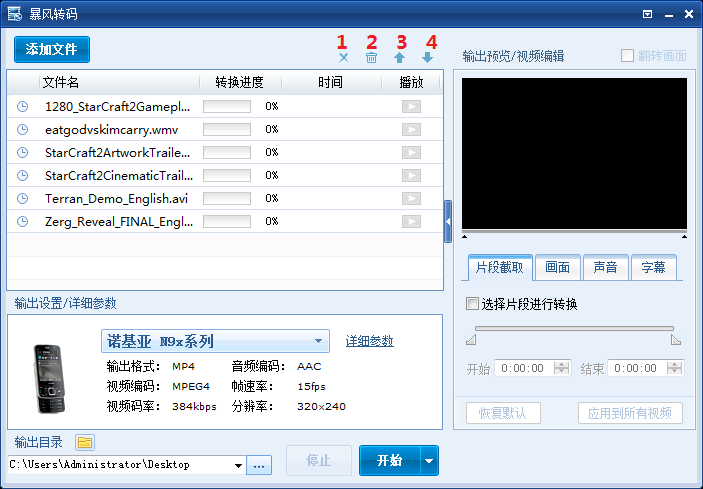The image size is (703, 489).
Task: Play the Terran_Demo_English.avi preview
Action: coord(411,198)
